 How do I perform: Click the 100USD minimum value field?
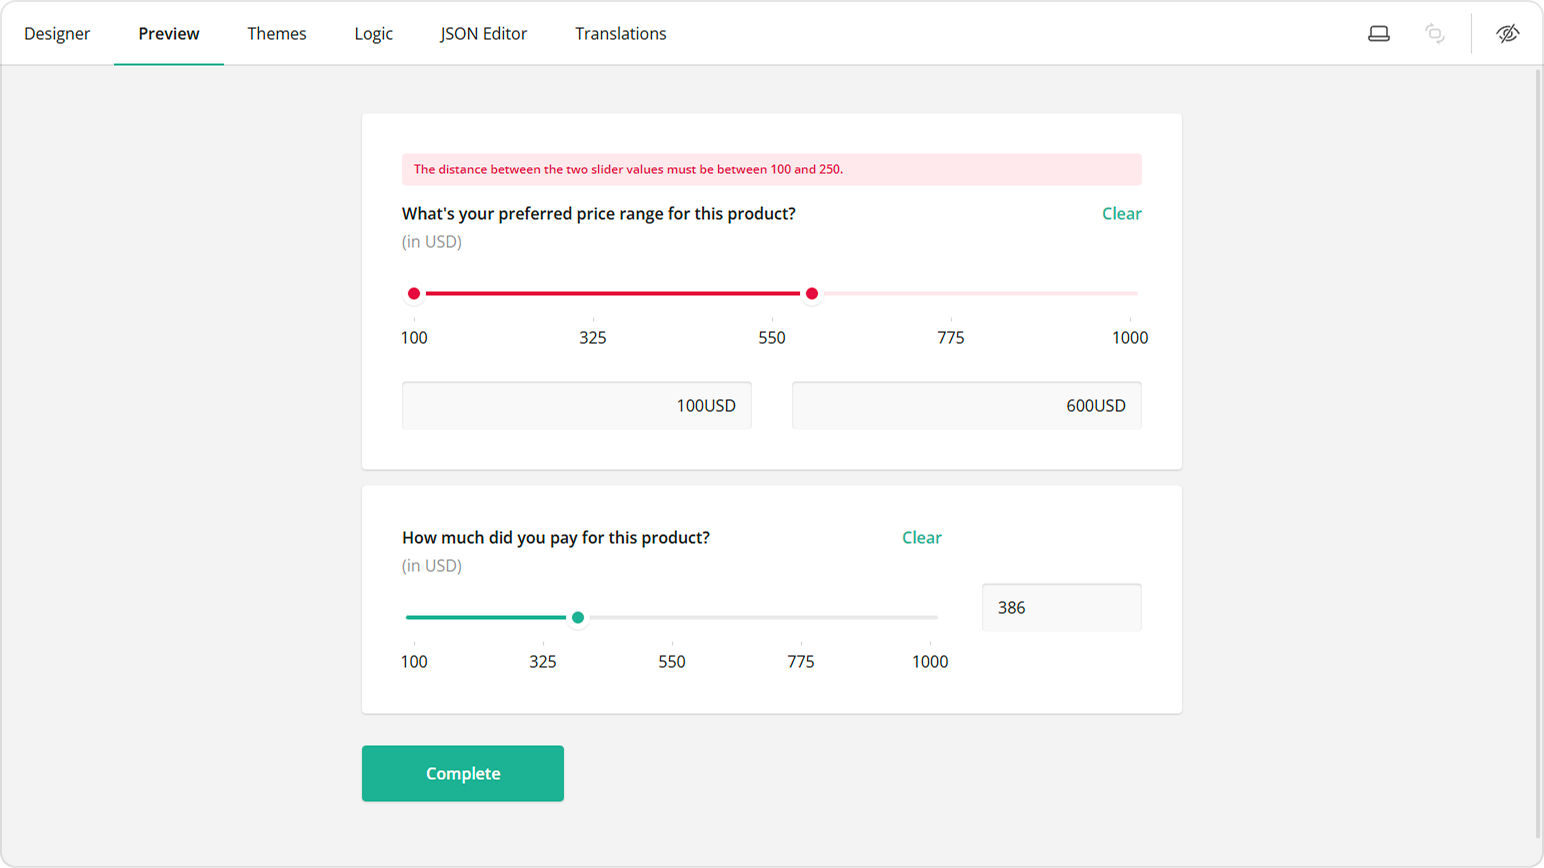click(x=576, y=405)
